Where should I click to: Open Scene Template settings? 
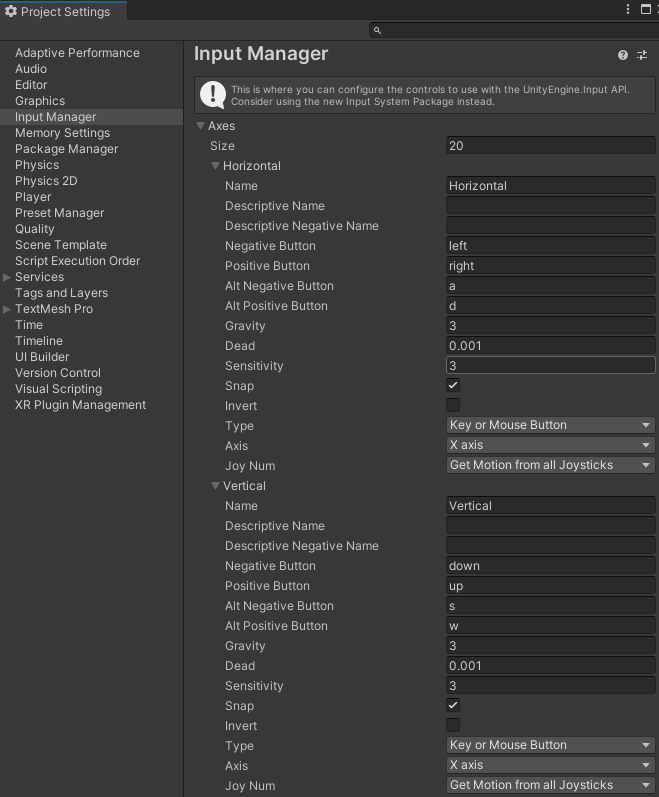click(61, 245)
